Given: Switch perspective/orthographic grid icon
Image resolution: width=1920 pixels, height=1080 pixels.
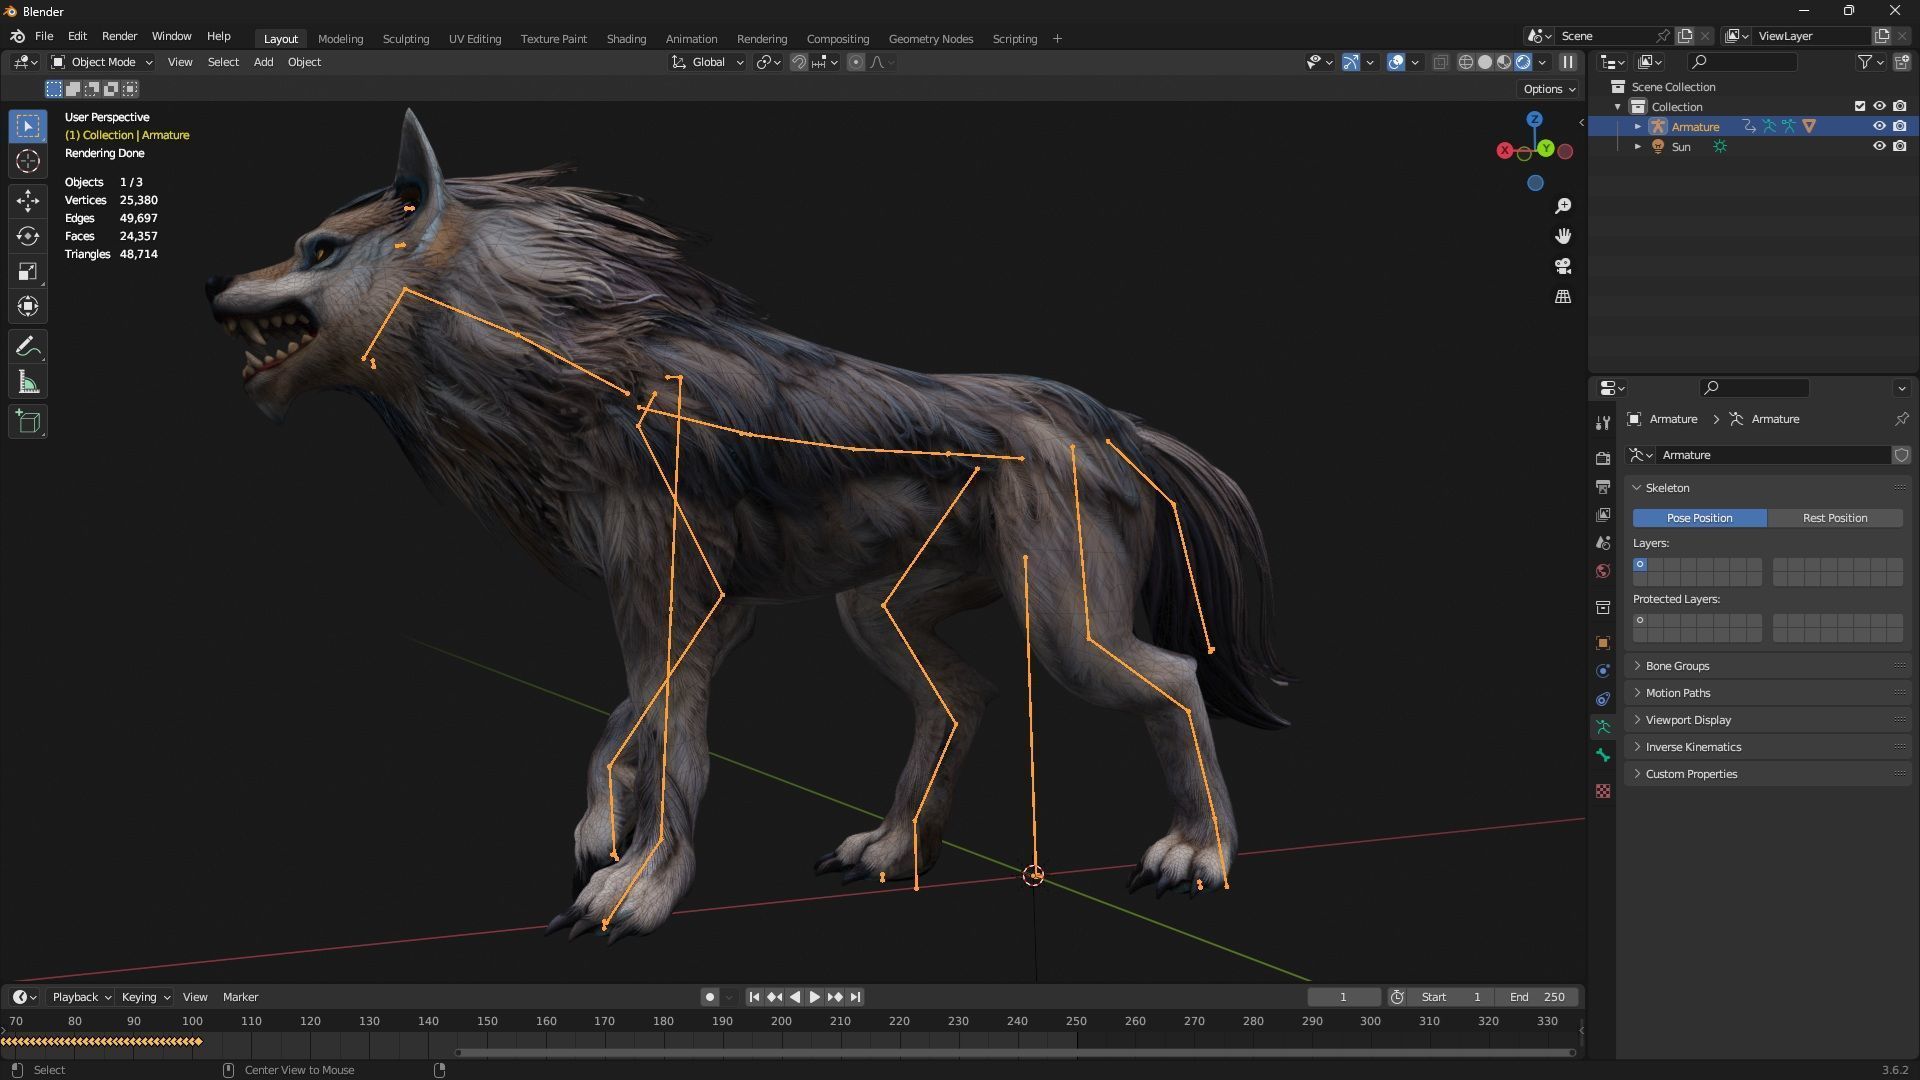Looking at the screenshot, I should point(1563,297).
